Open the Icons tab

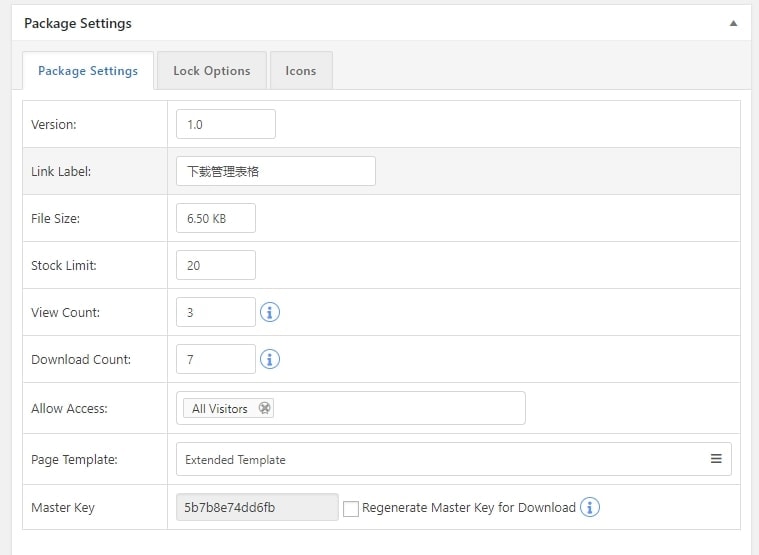[x=301, y=71]
